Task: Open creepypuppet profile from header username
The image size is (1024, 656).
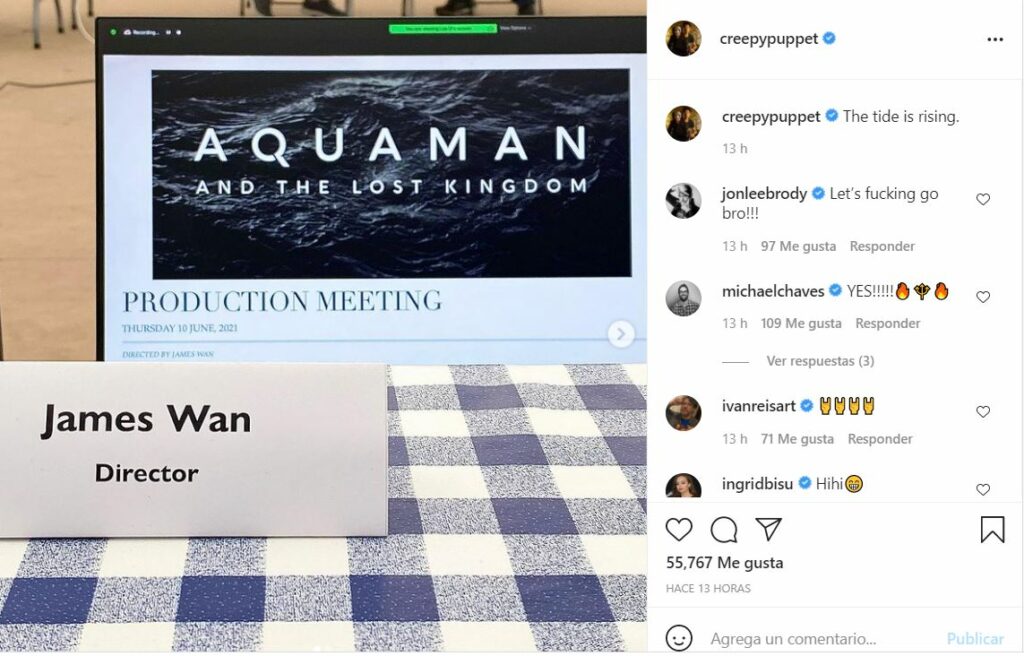Action: pos(769,39)
